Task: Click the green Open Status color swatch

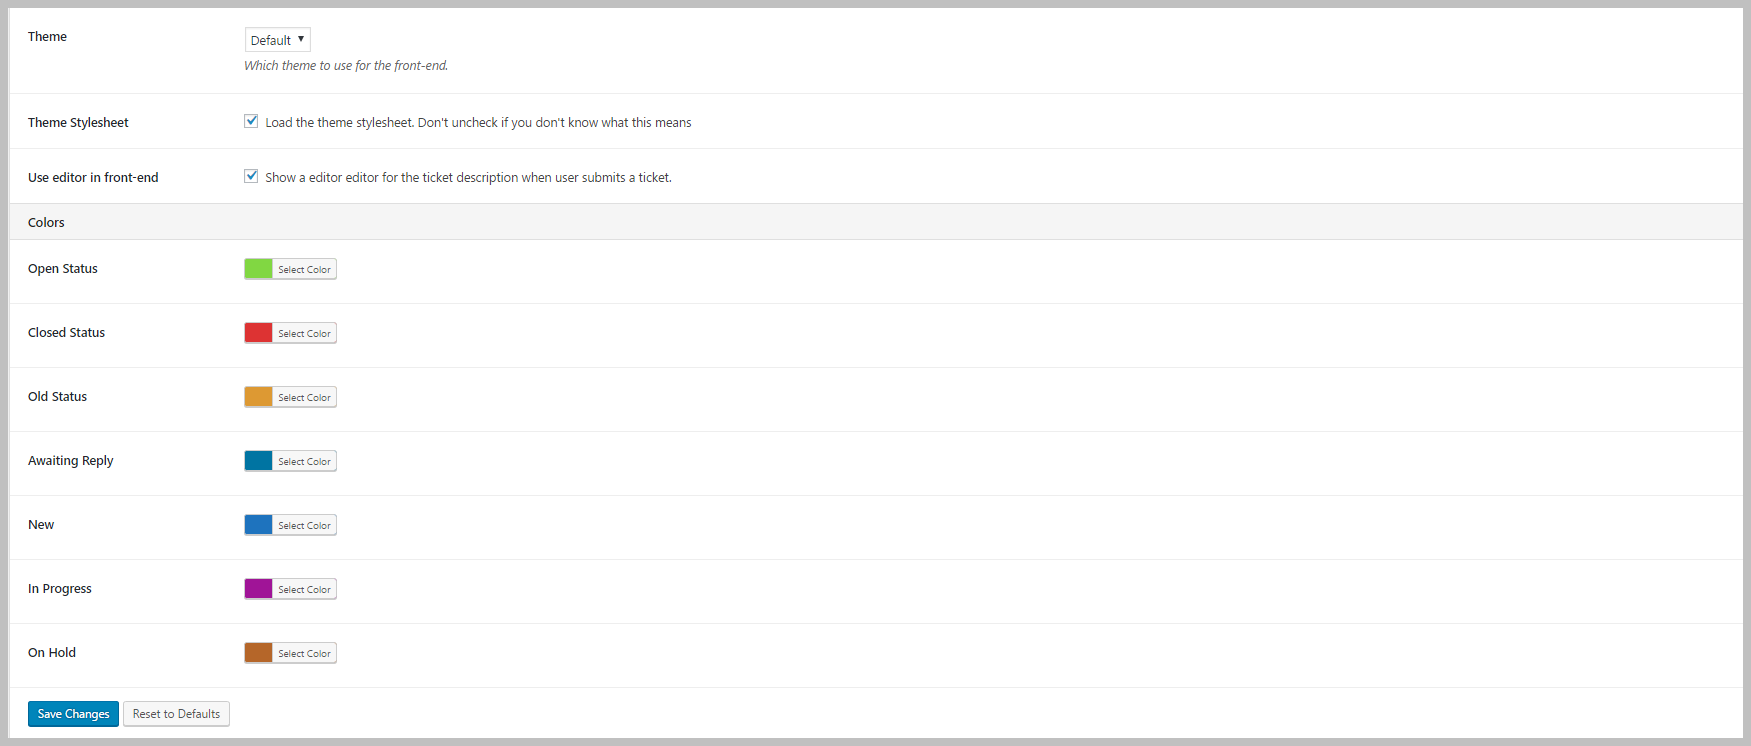Action: point(259,269)
